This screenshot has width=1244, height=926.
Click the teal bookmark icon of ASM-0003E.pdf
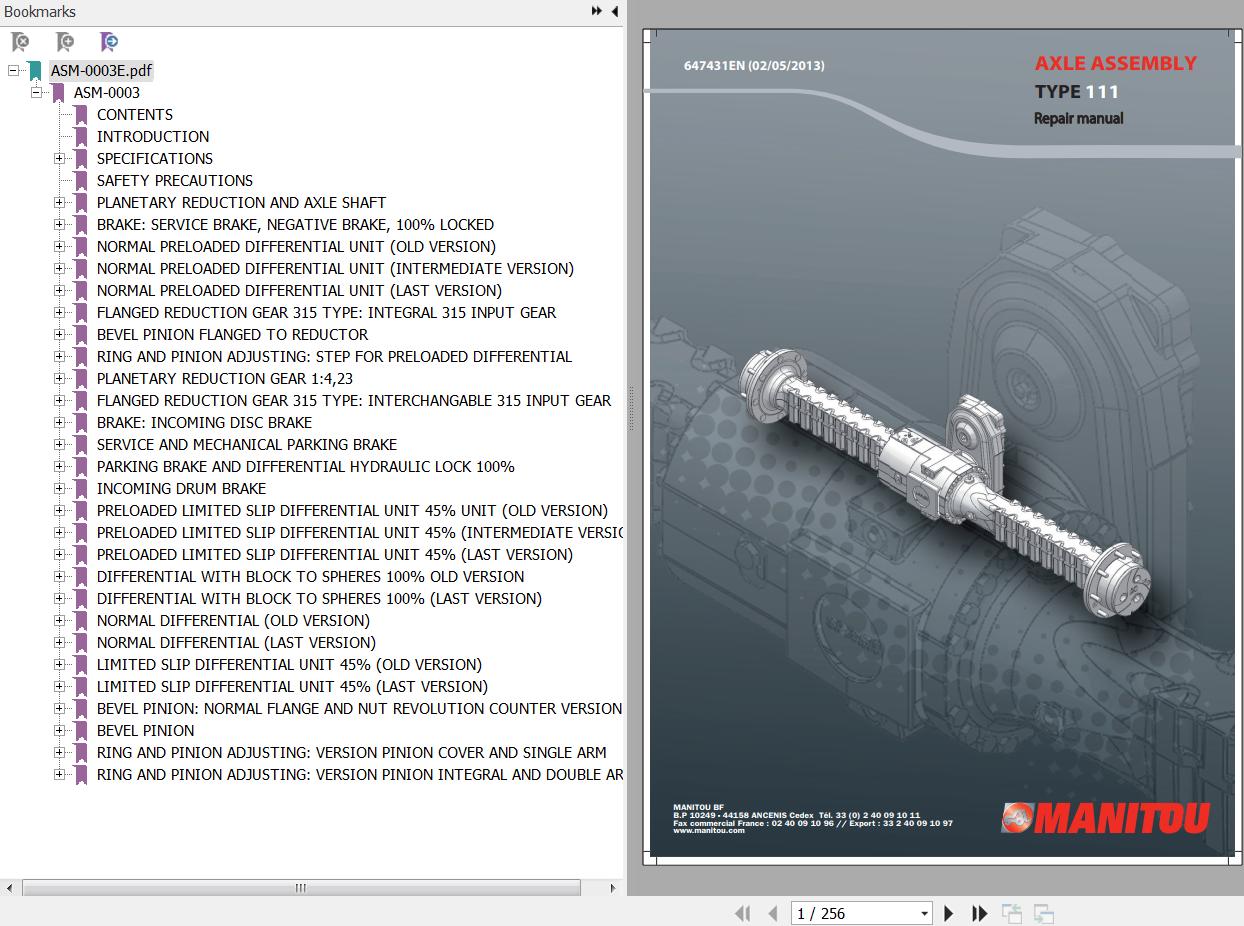[x=36, y=71]
